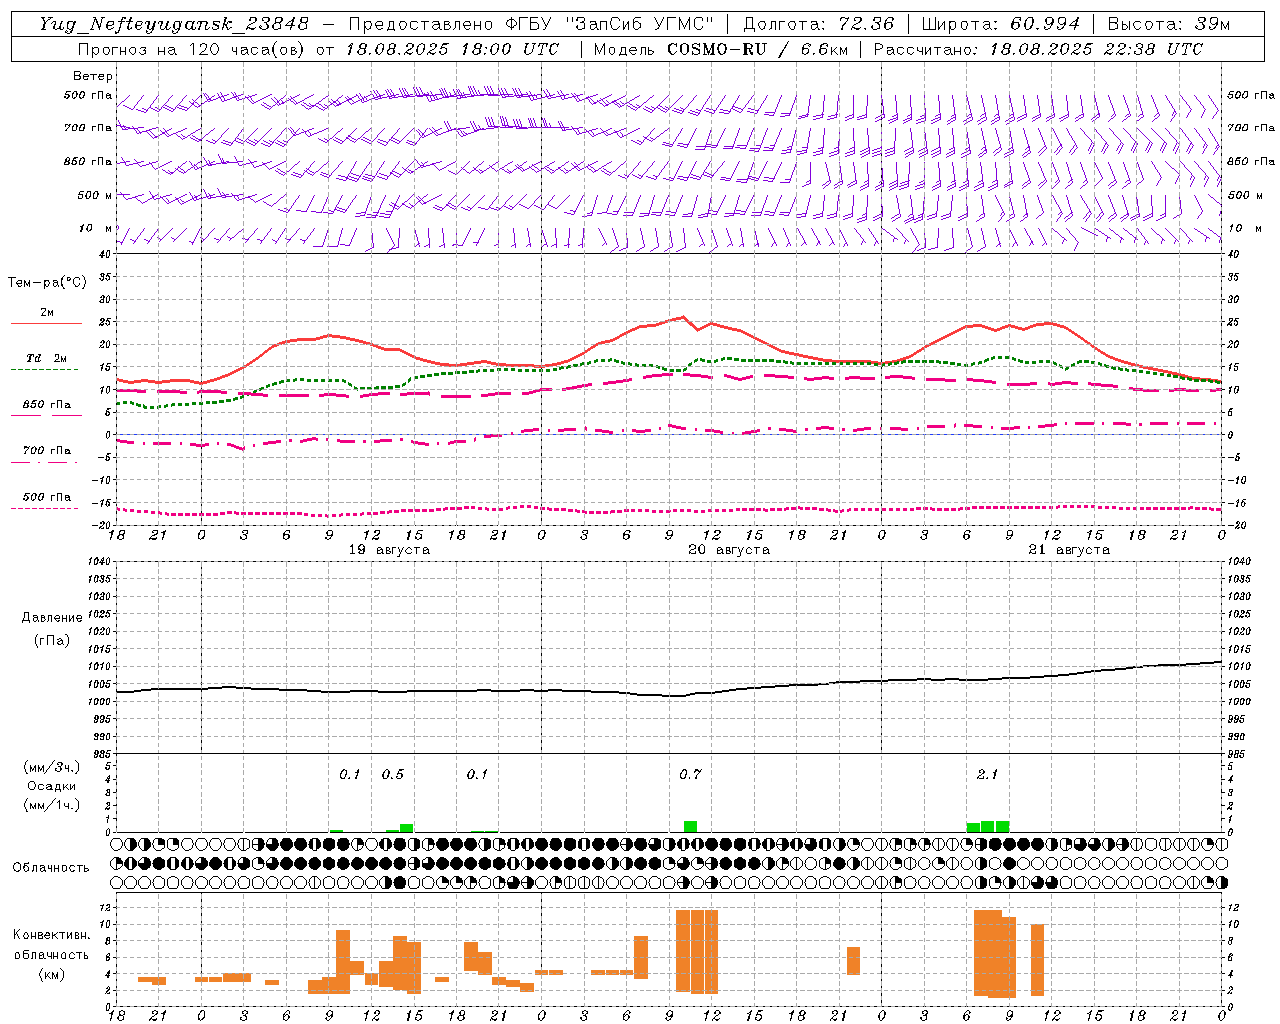This screenshot has width=1280, height=1024.
Task: Click the Td 2м legend label
Action: (x=47, y=358)
